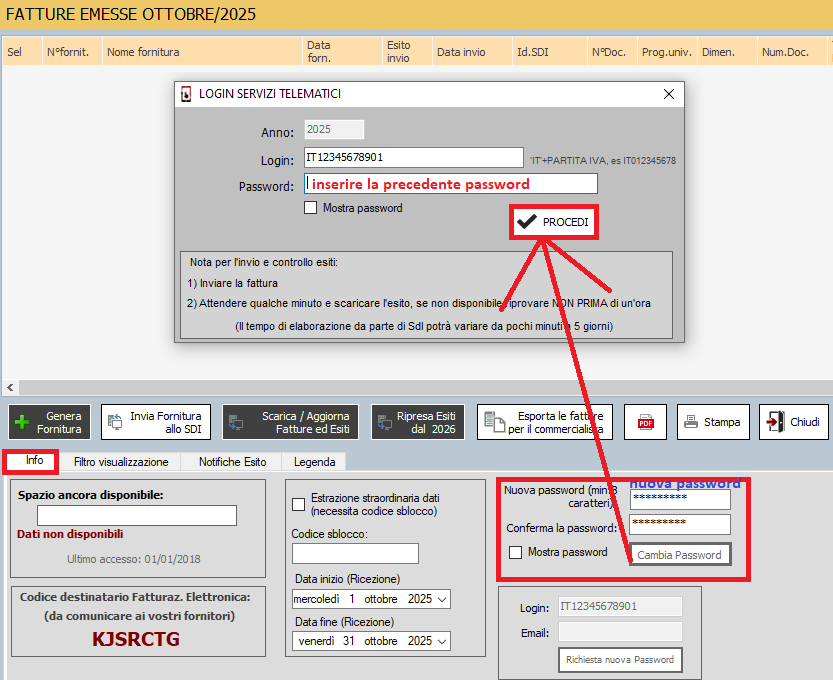Open the Data fine date dropdown

coord(442,641)
